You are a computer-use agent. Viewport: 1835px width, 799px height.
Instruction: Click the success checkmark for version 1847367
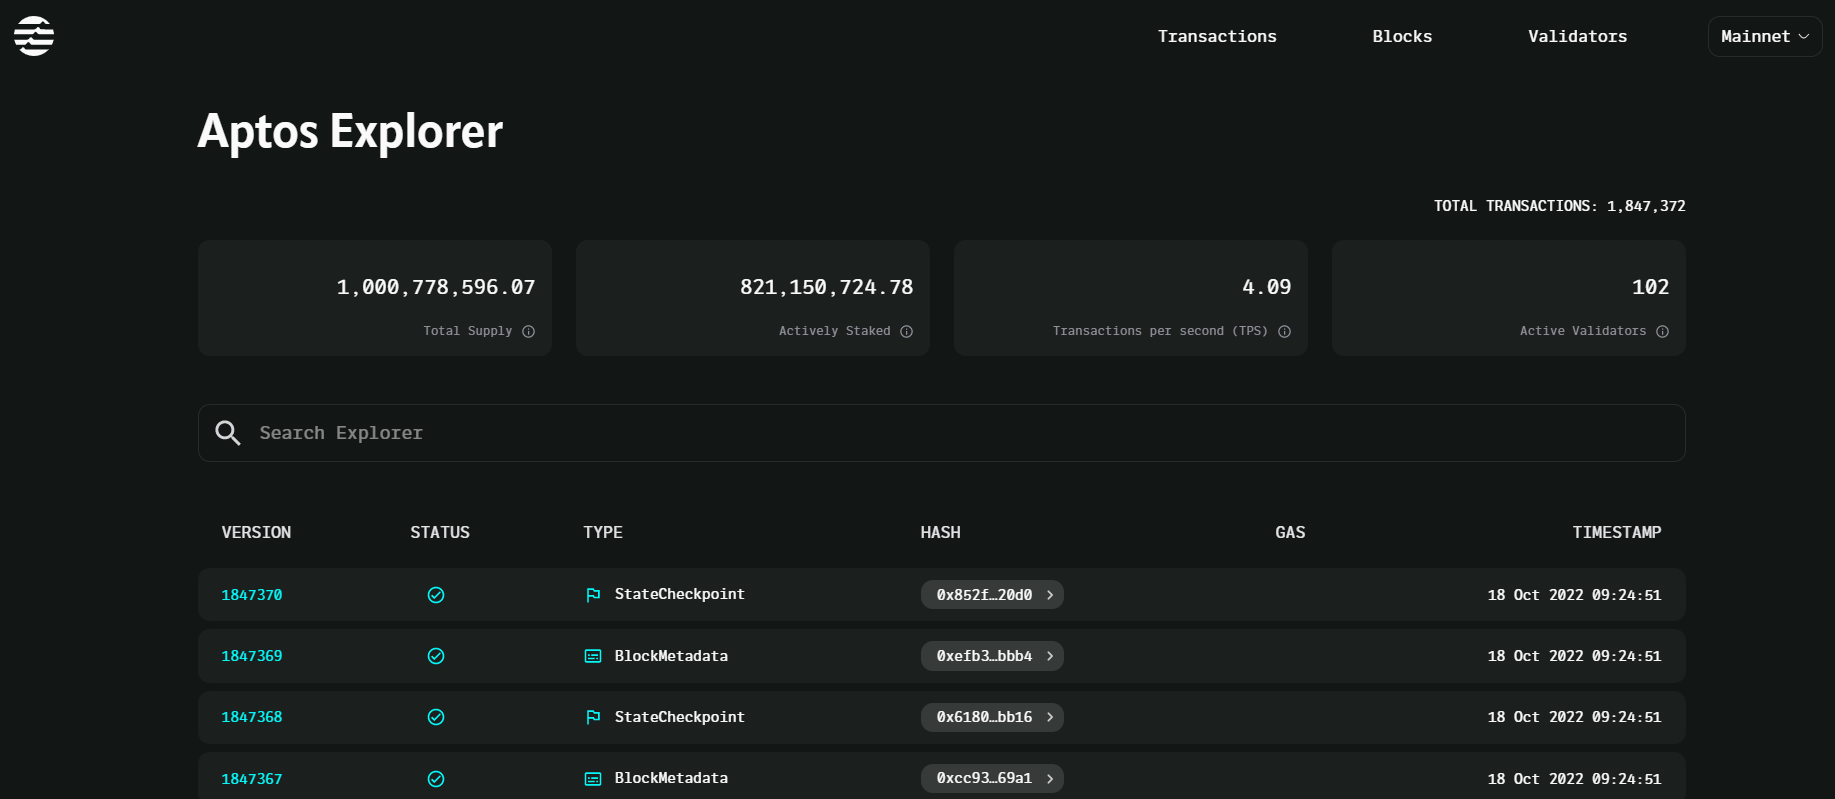coord(436,779)
